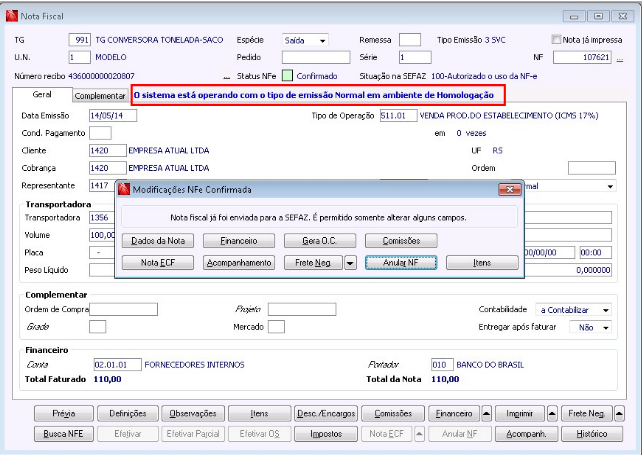Click the ellipsis next to NF field

[x=620, y=59]
